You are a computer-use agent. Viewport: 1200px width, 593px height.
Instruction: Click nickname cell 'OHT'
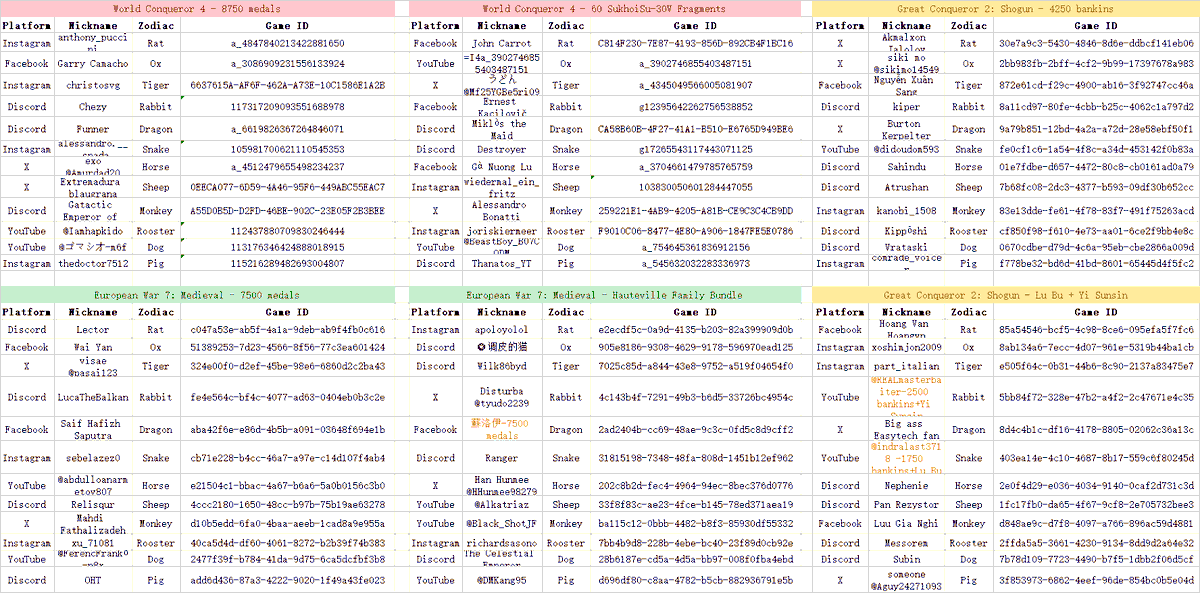click(x=93, y=580)
